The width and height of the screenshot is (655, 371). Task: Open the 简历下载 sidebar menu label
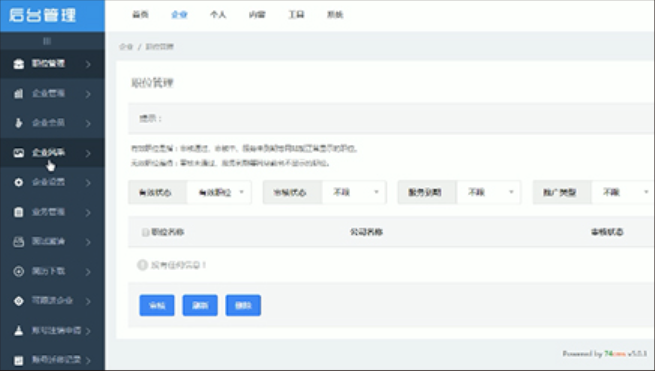(48, 271)
